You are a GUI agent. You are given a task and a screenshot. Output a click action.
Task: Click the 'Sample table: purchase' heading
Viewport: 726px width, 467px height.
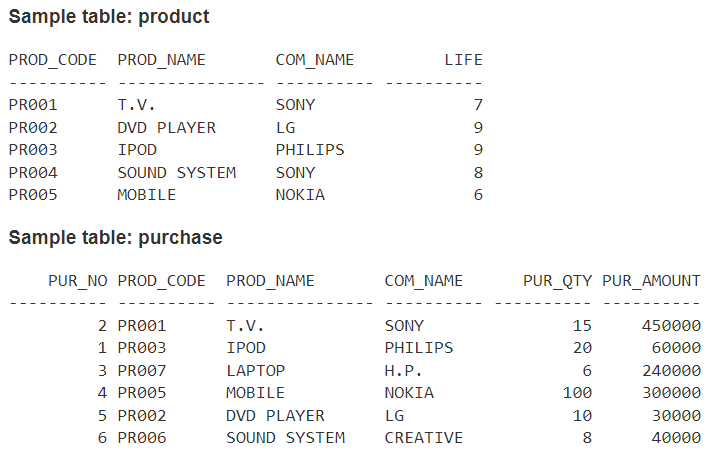115,237
